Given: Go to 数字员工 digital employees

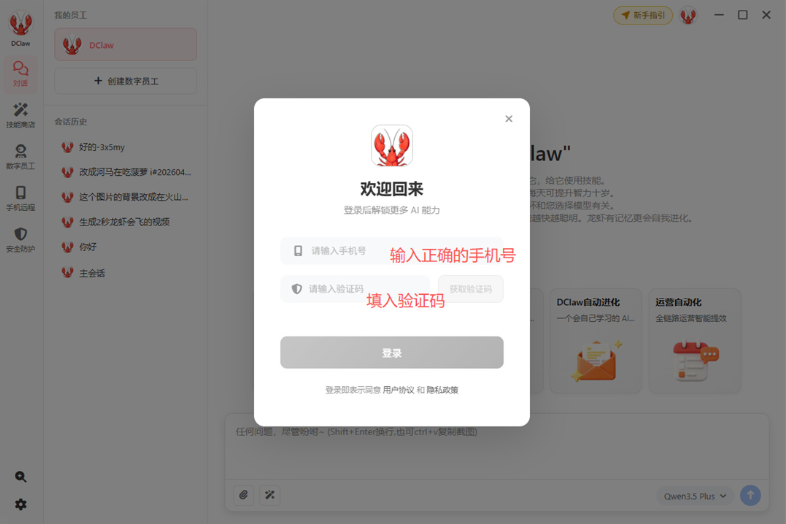Looking at the screenshot, I should pyautogui.click(x=21, y=156).
